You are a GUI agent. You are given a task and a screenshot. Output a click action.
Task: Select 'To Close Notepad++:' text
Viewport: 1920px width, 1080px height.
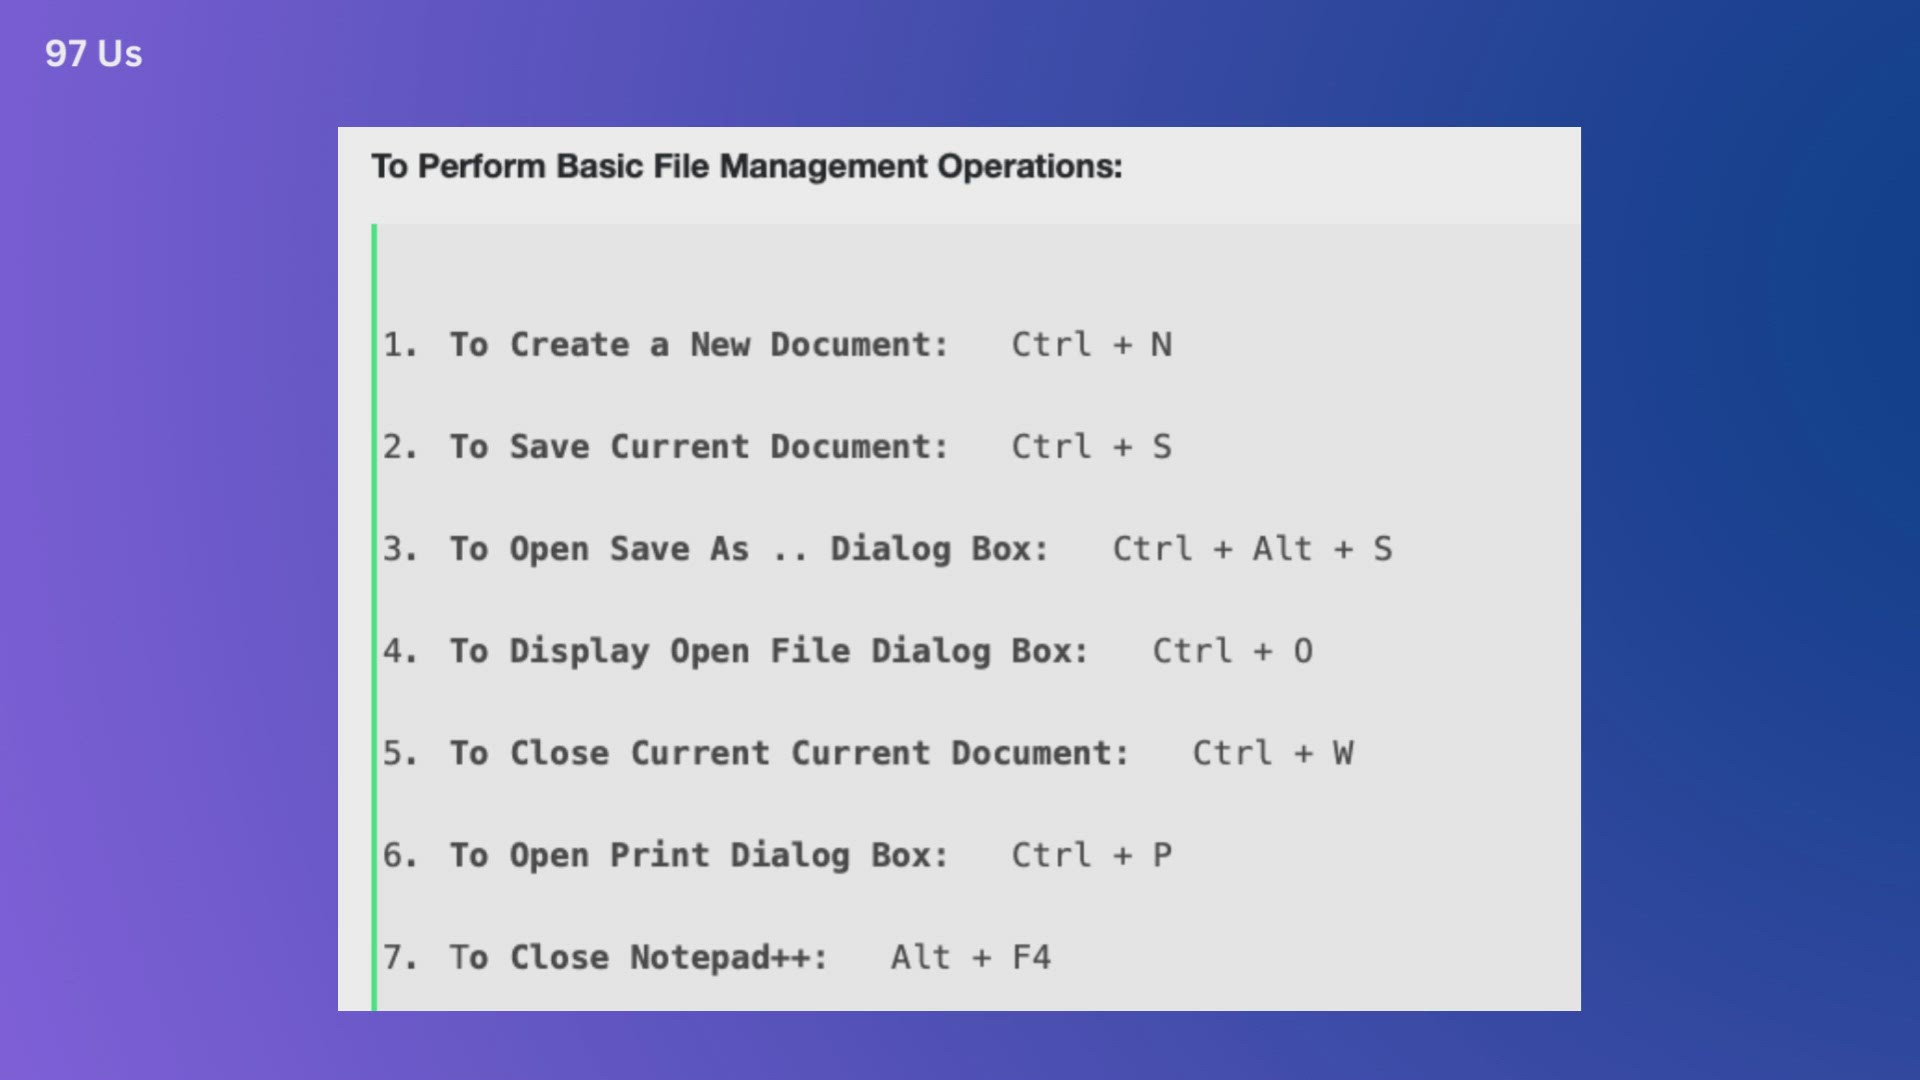tap(638, 957)
